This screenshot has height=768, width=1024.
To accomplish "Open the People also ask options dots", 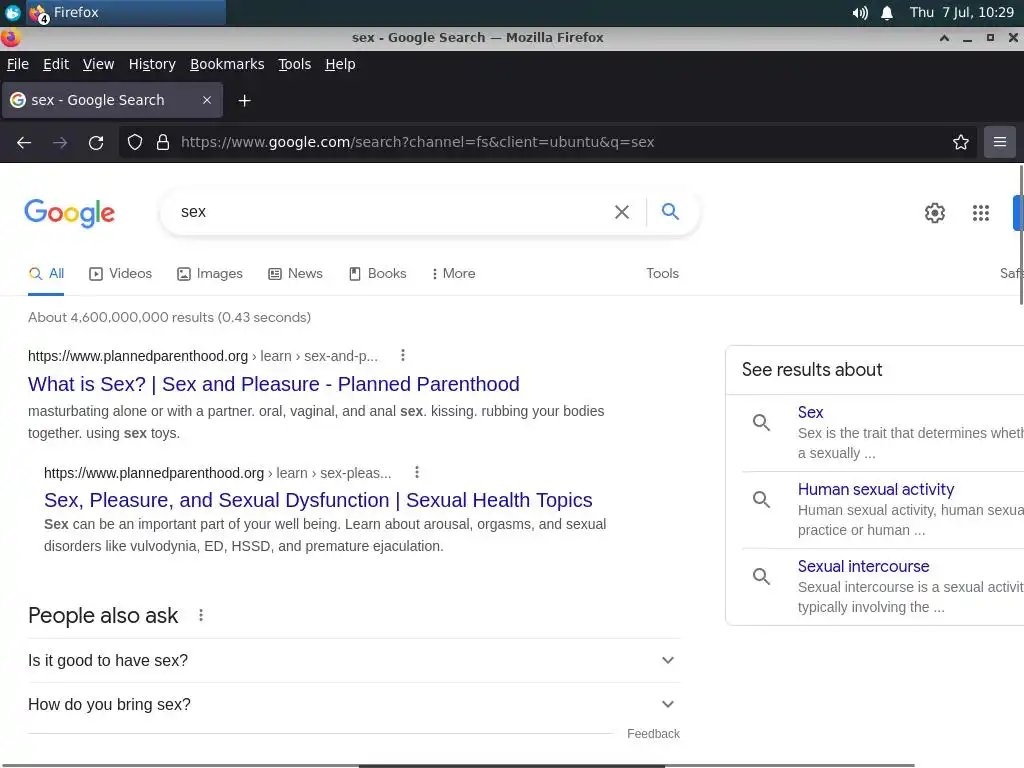I will tap(200, 615).
